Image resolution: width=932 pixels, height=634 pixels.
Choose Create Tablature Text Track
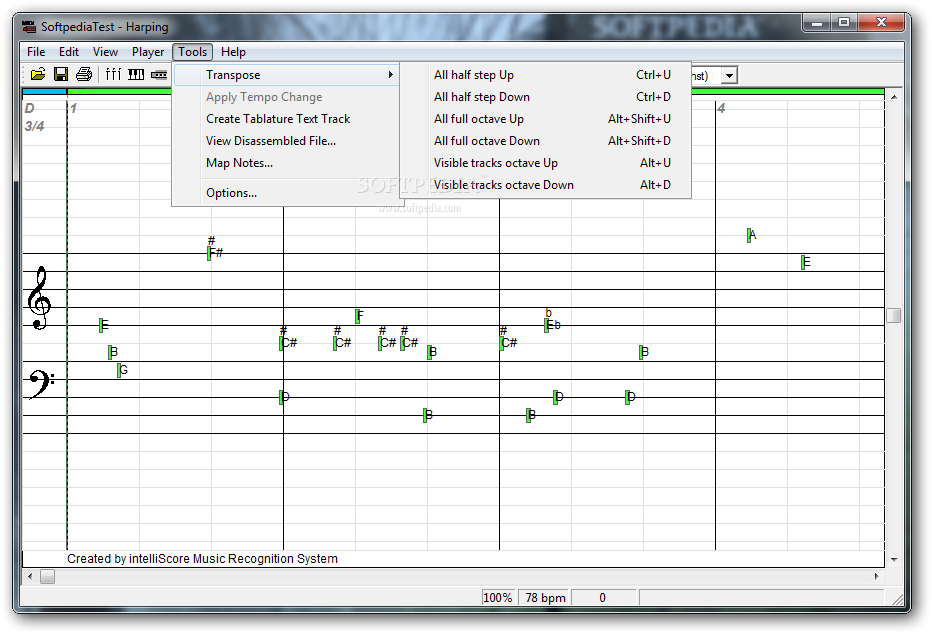pyautogui.click(x=286, y=119)
